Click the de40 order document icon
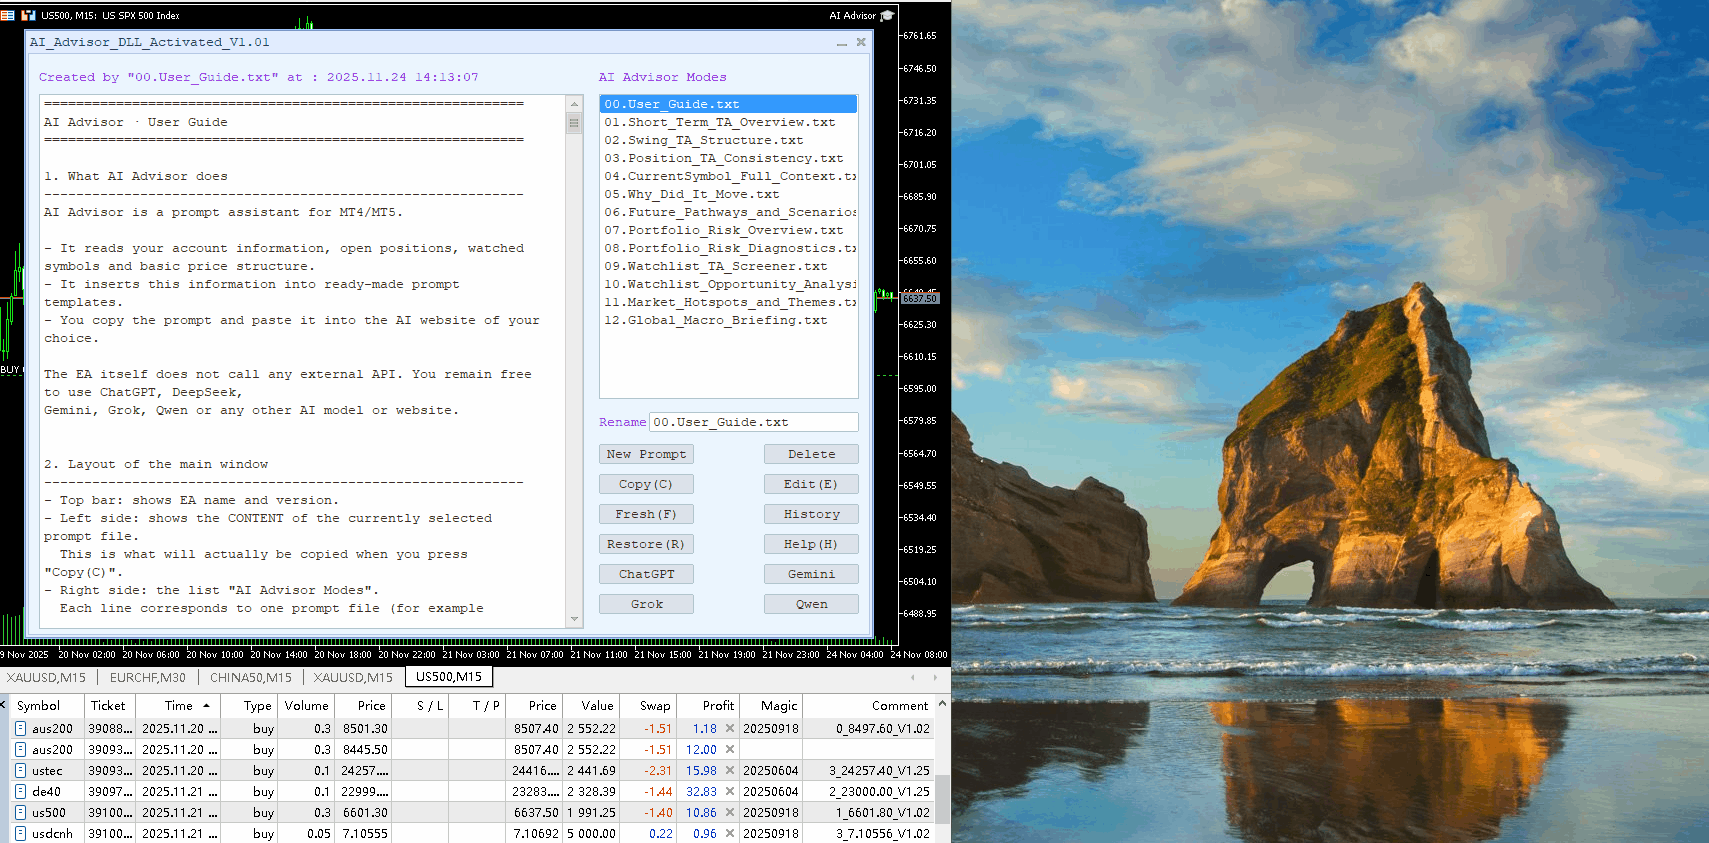The height and width of the screenshot is (843, 1709). point(20,792)
